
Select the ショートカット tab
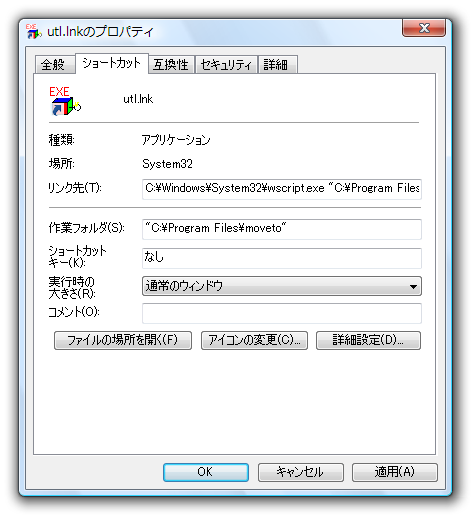[x=112, y=63]
